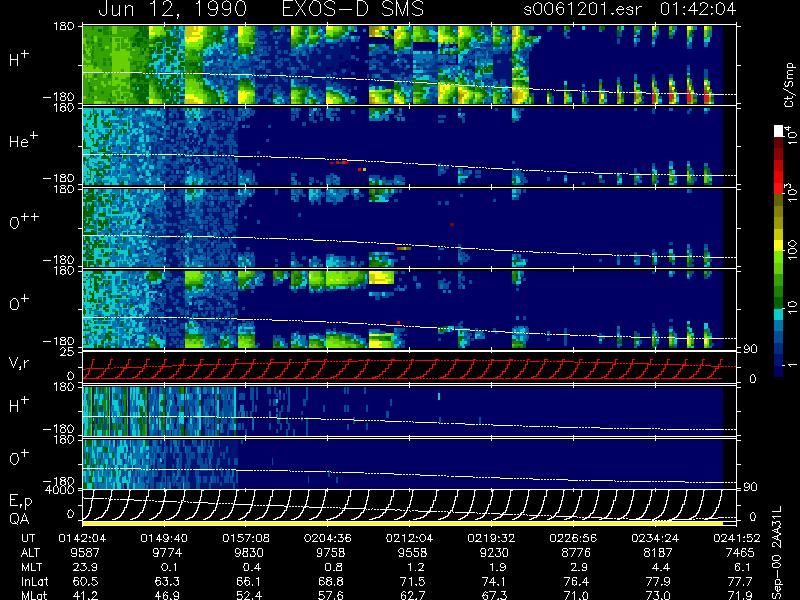Click MLT value '6.1'

click(x=743, y=567)
